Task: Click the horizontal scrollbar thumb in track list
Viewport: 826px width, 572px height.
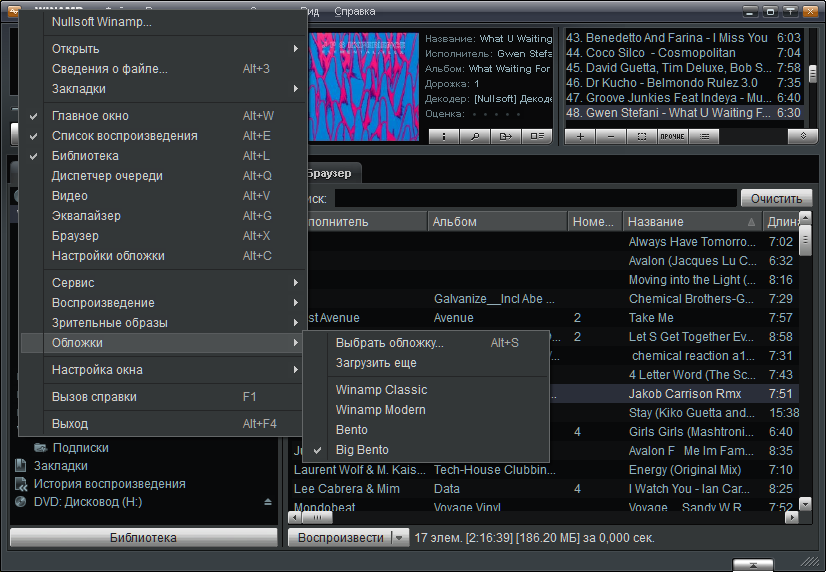Action: pos(318,518)
